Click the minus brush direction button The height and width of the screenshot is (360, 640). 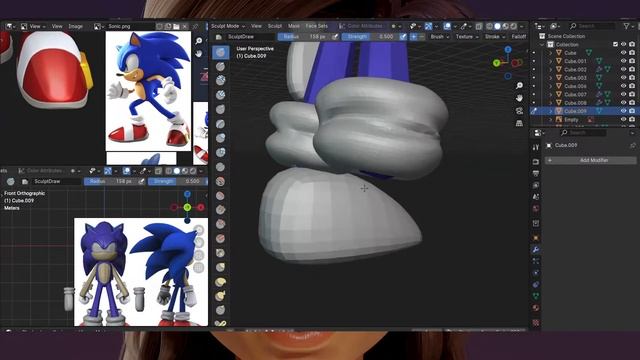click(422, 36)
